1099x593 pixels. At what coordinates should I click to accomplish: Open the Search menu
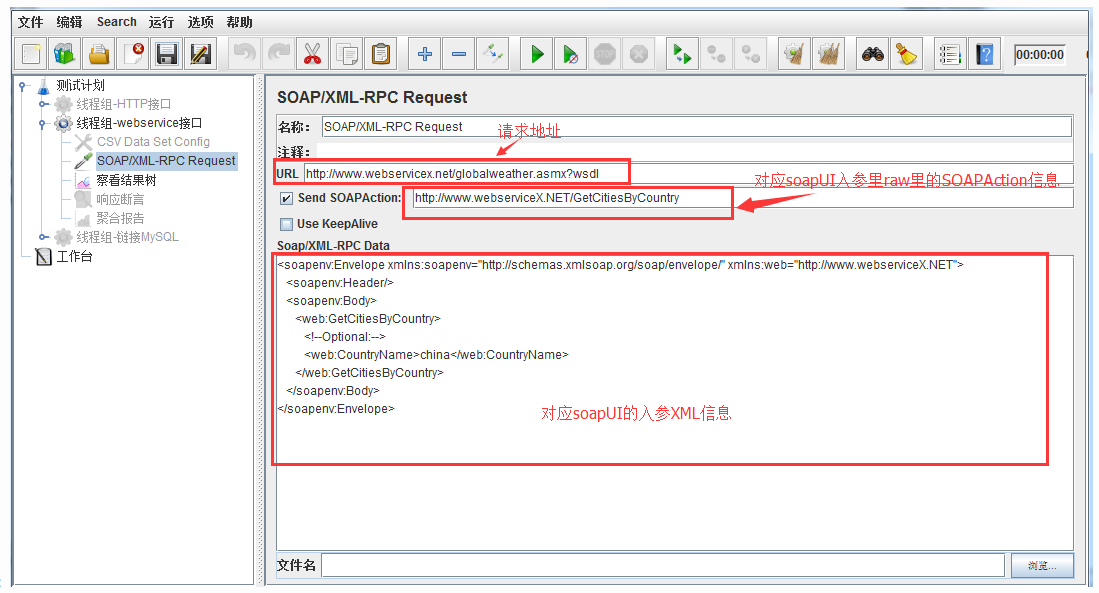tap(116, 22)
